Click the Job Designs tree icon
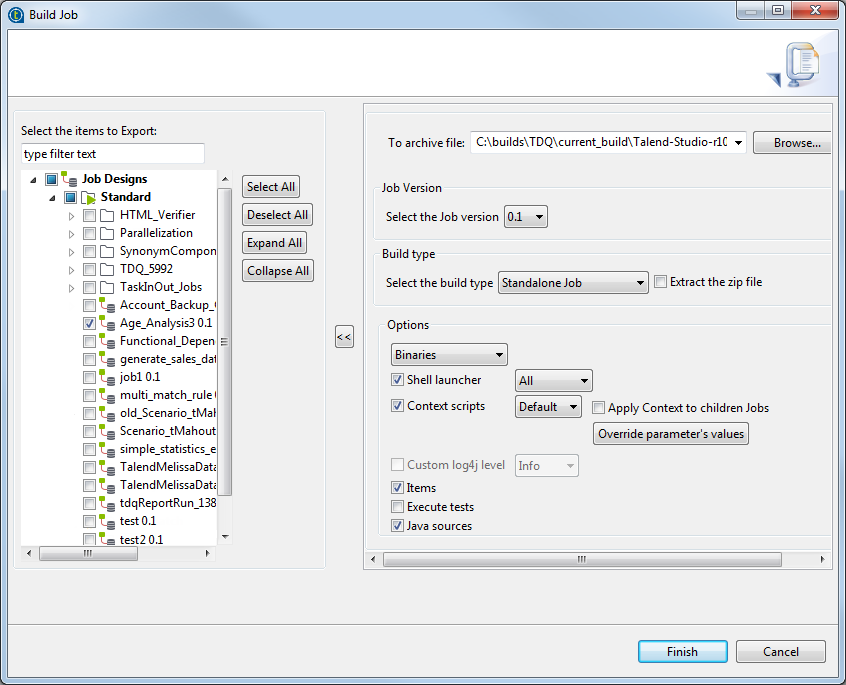Viewport: 846px width, 685px height. point(69,179)
